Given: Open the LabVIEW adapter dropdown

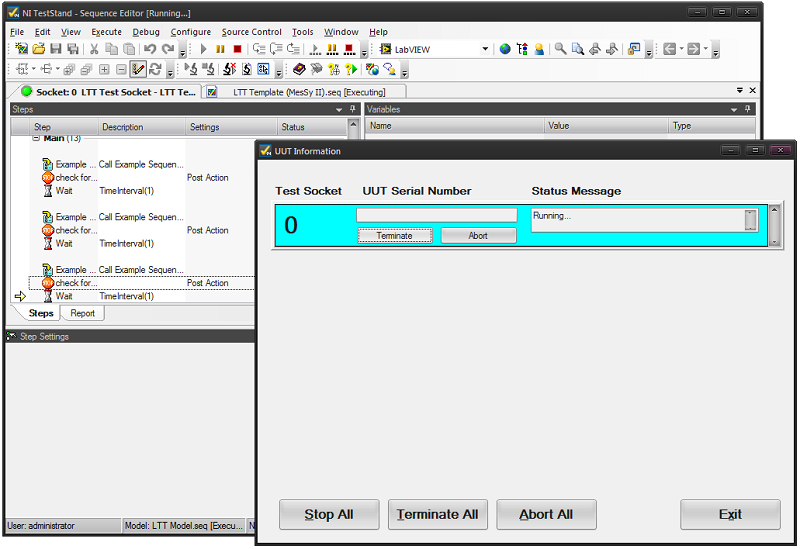Looking at the screenshot, I should click(485, 49).
